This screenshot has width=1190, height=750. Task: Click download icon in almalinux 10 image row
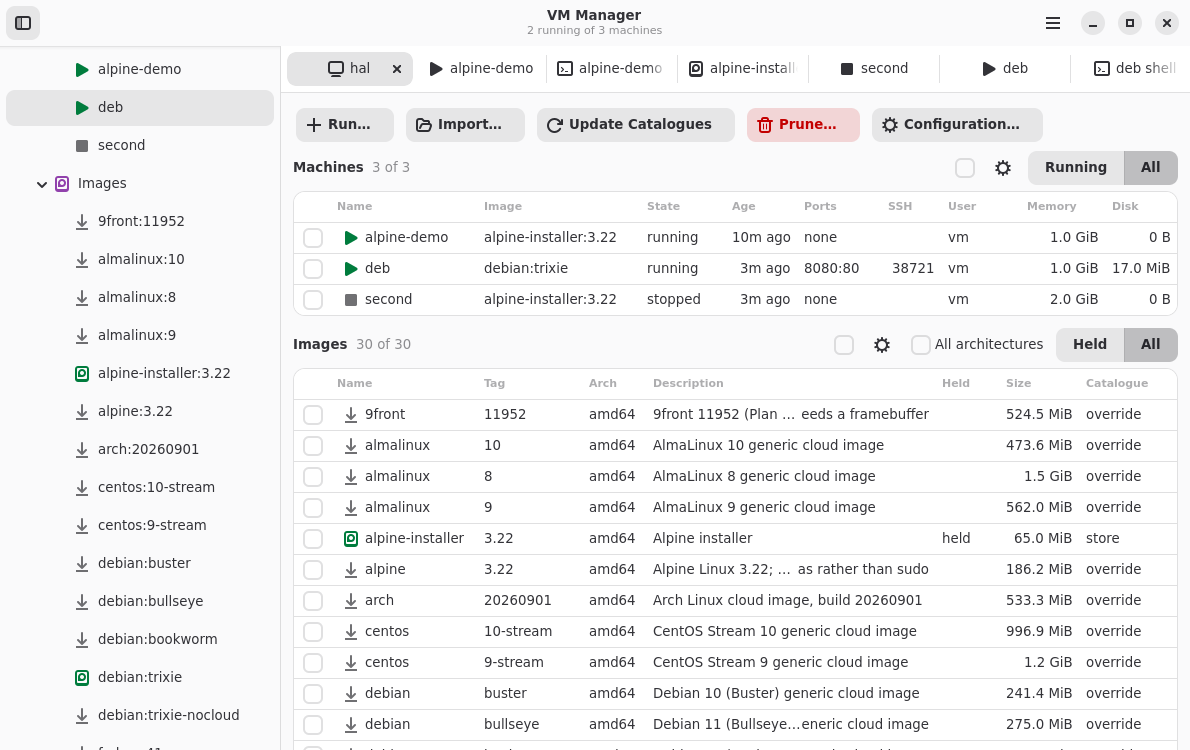coord(351,446)
